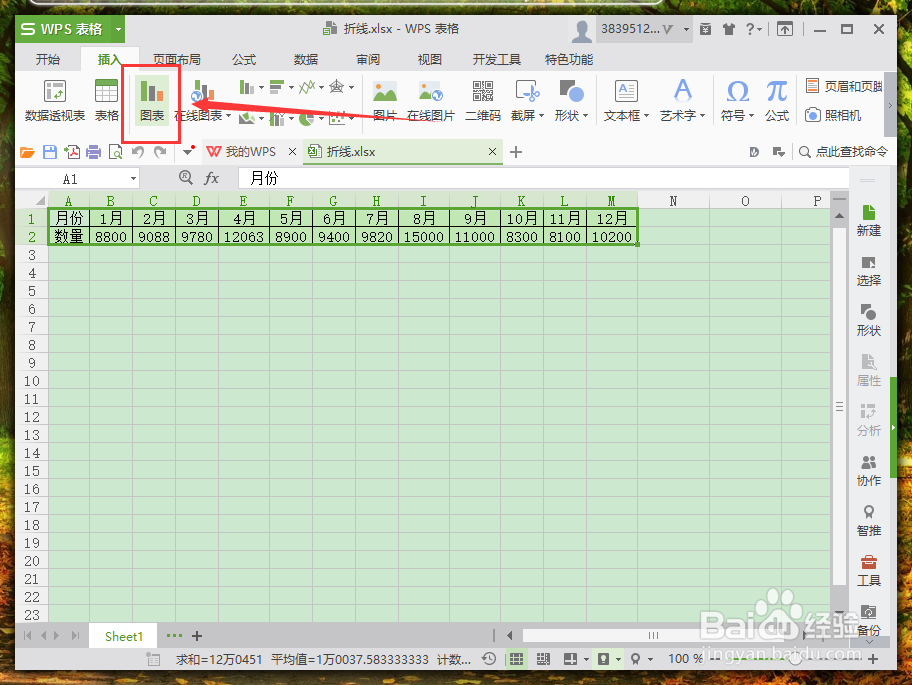Click 页眉和页脚 header and footer
Viewport: 912px width, 685px height.
pos(844,86)
